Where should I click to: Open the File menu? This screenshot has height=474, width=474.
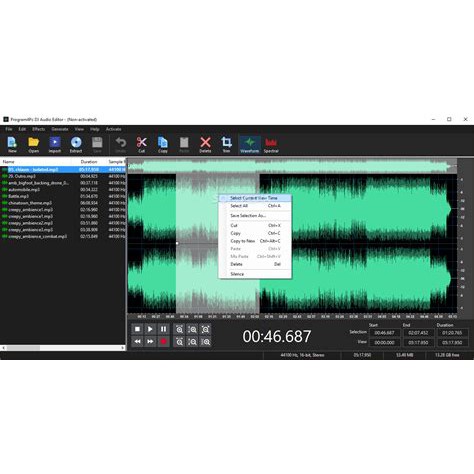click(9, 129)
